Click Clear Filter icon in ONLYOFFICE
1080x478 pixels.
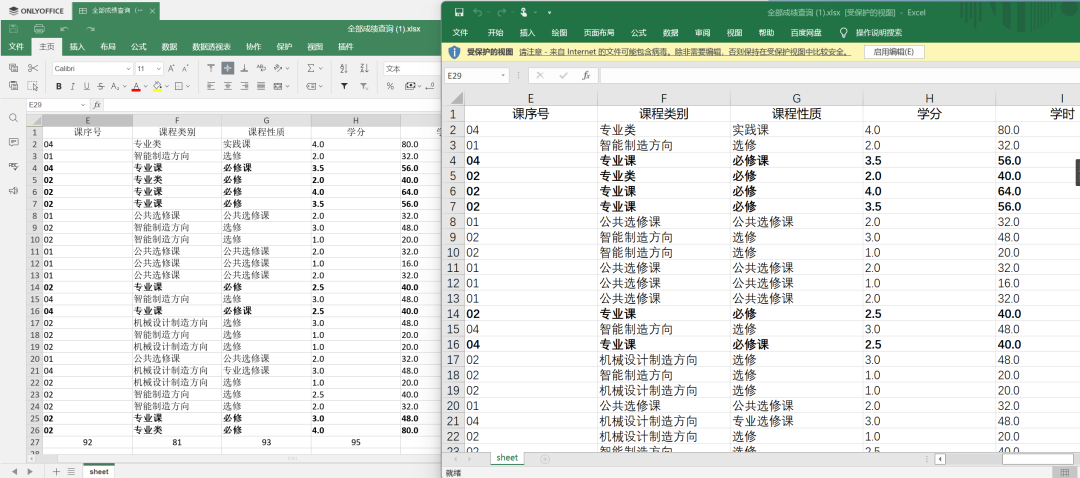365,86
